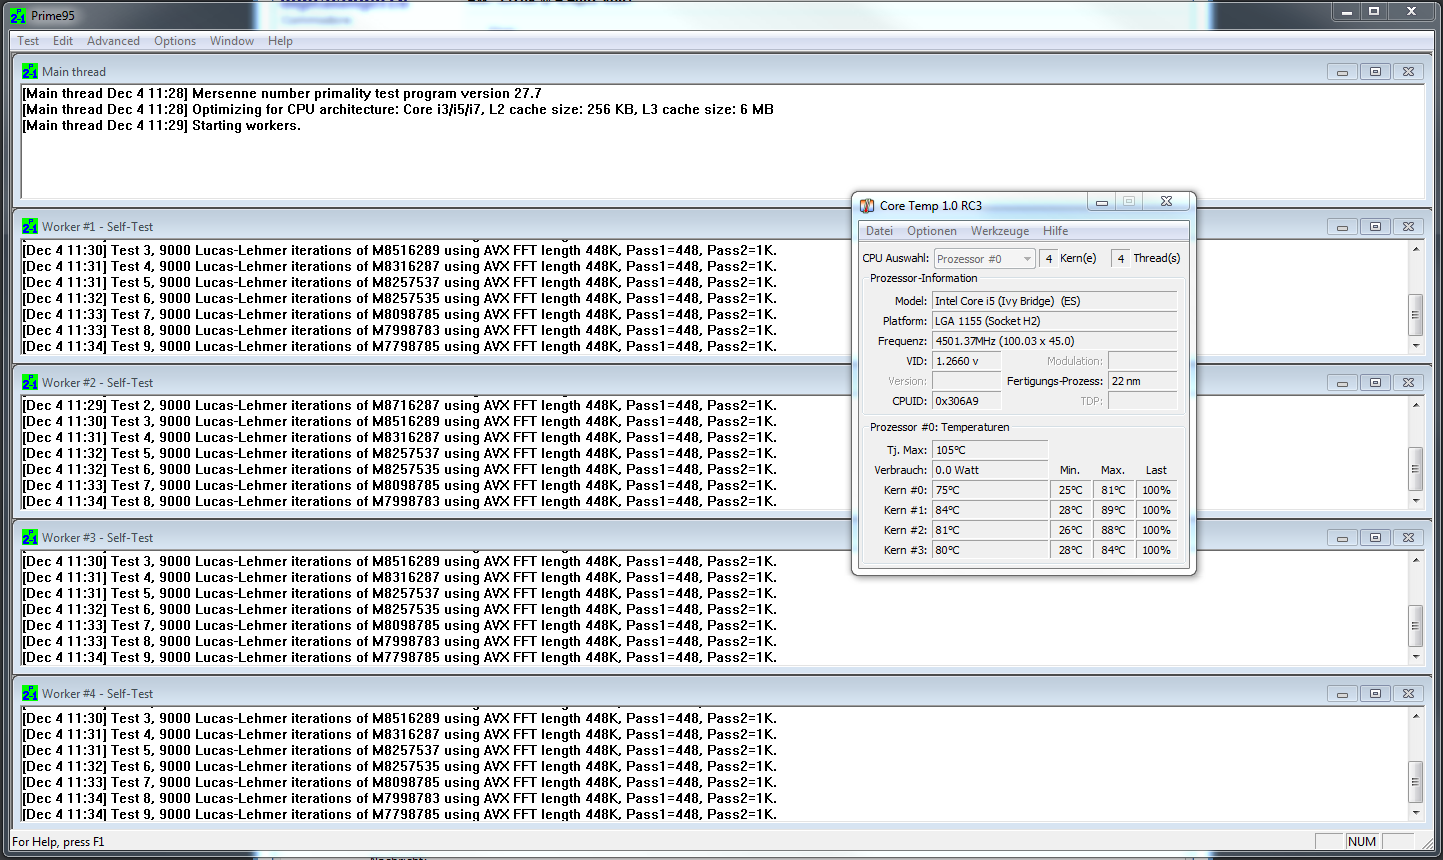Click Worker #3 scrollbar down arrow
Screen dimensions: 1443x860
pyautogui.click(x=1415, y=657)
